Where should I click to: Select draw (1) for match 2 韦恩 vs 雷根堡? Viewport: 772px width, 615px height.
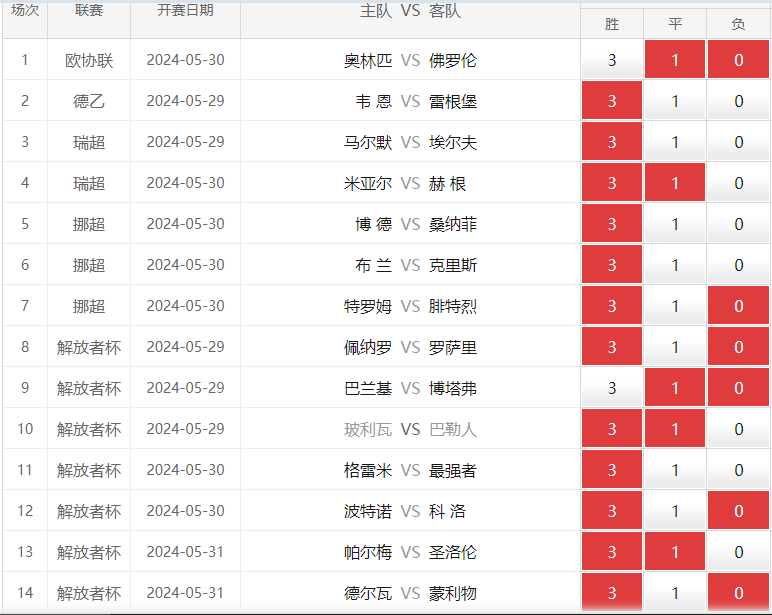click(675, 100)
